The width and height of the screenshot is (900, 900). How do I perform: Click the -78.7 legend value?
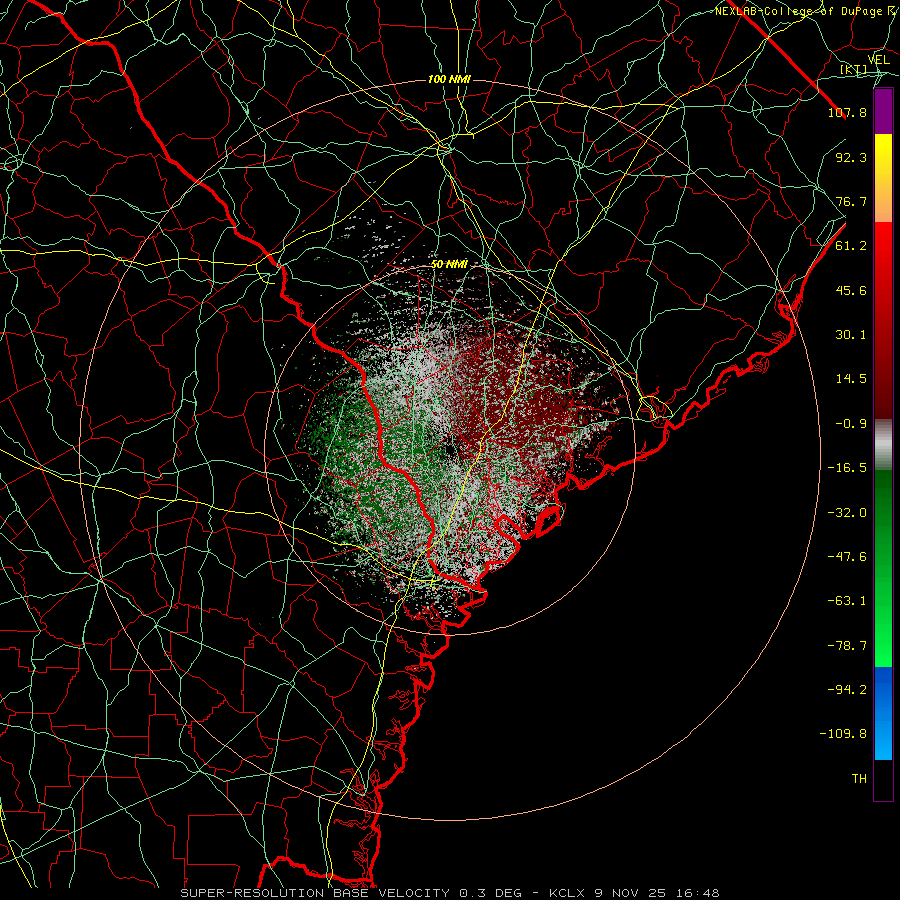pos(847,646)
